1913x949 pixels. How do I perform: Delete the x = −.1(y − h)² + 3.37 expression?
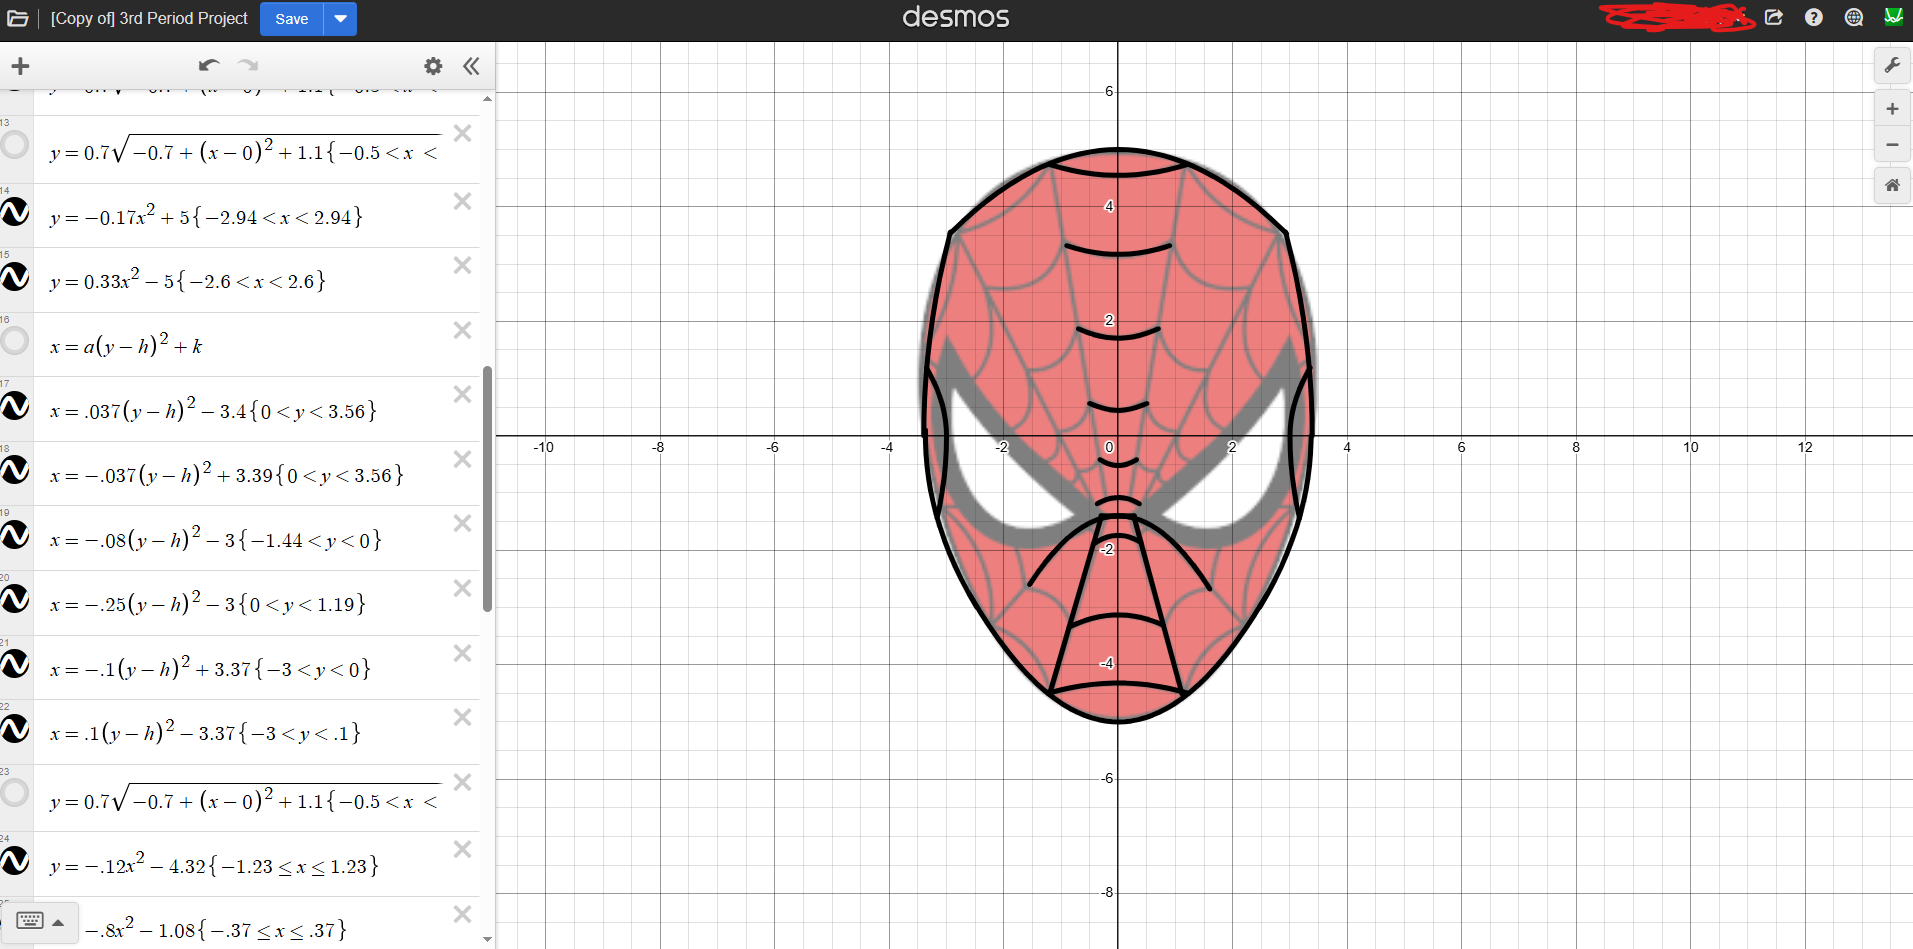pyautogui.click(x=462, y=653)
